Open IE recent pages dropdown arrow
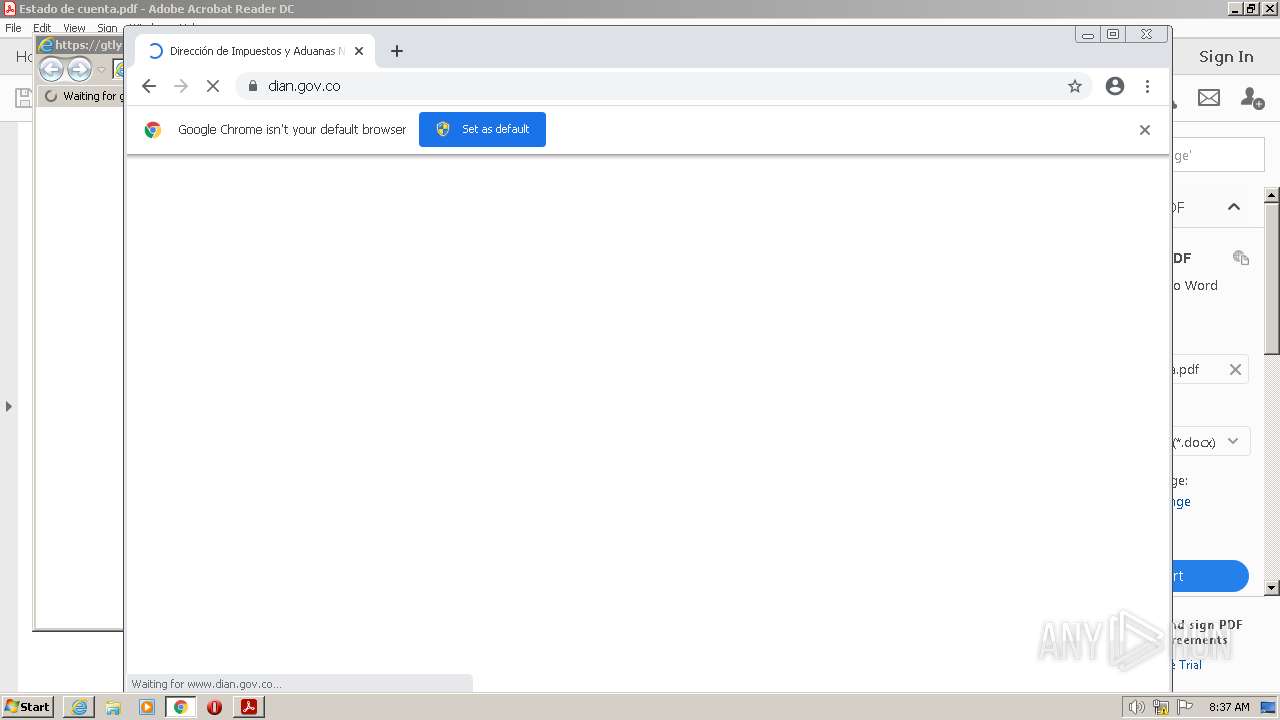The height and width of the screenshot is (720, 1280). click(x=101, y=70)
